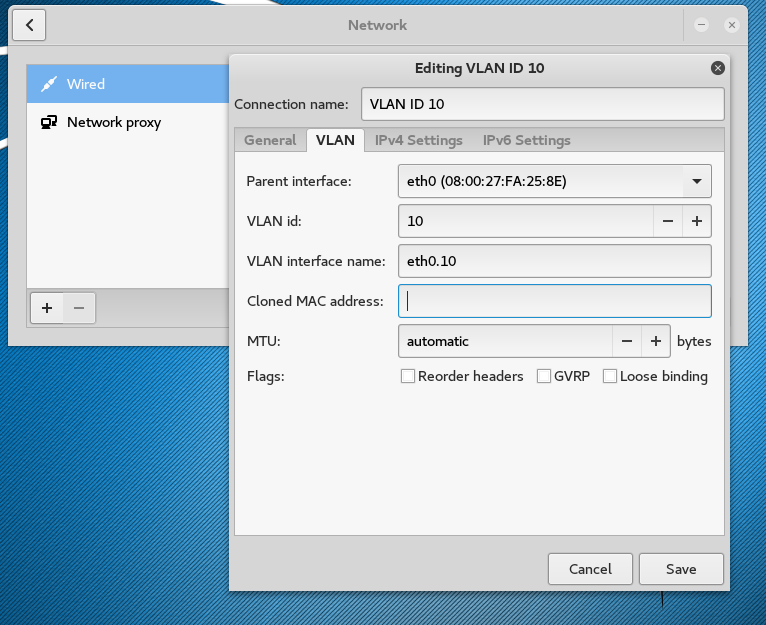Check the Loose binding flag
The image size is (766, 625).
click(x=610, y=376)
